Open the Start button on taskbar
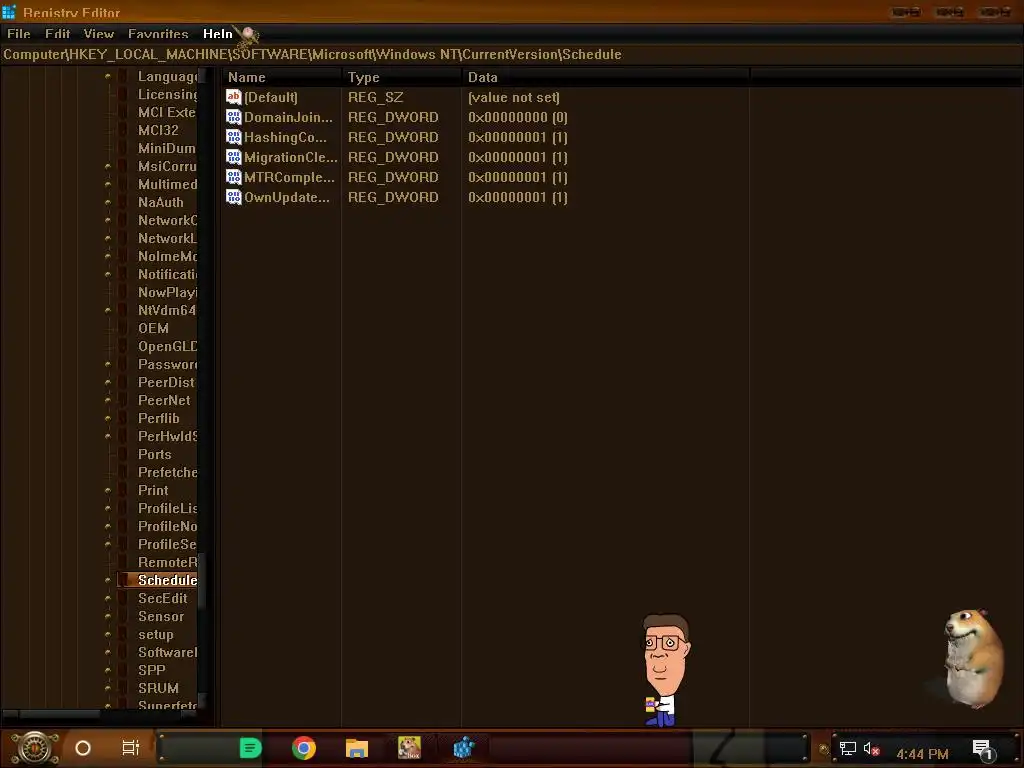Image resolution: width=1024 pixels, height=768 pixels. (x=35, y=748)
